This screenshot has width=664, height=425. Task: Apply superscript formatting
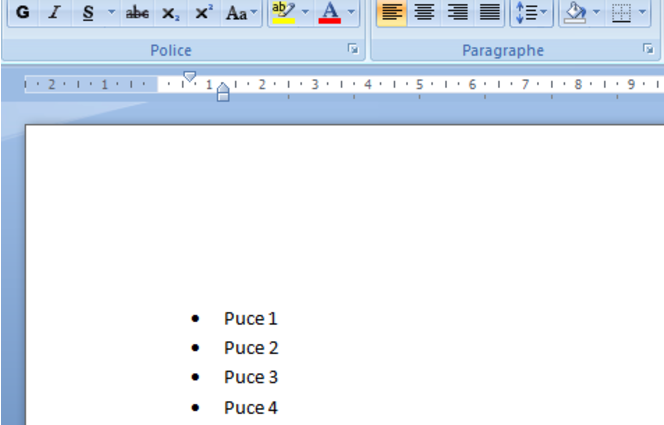204,13
